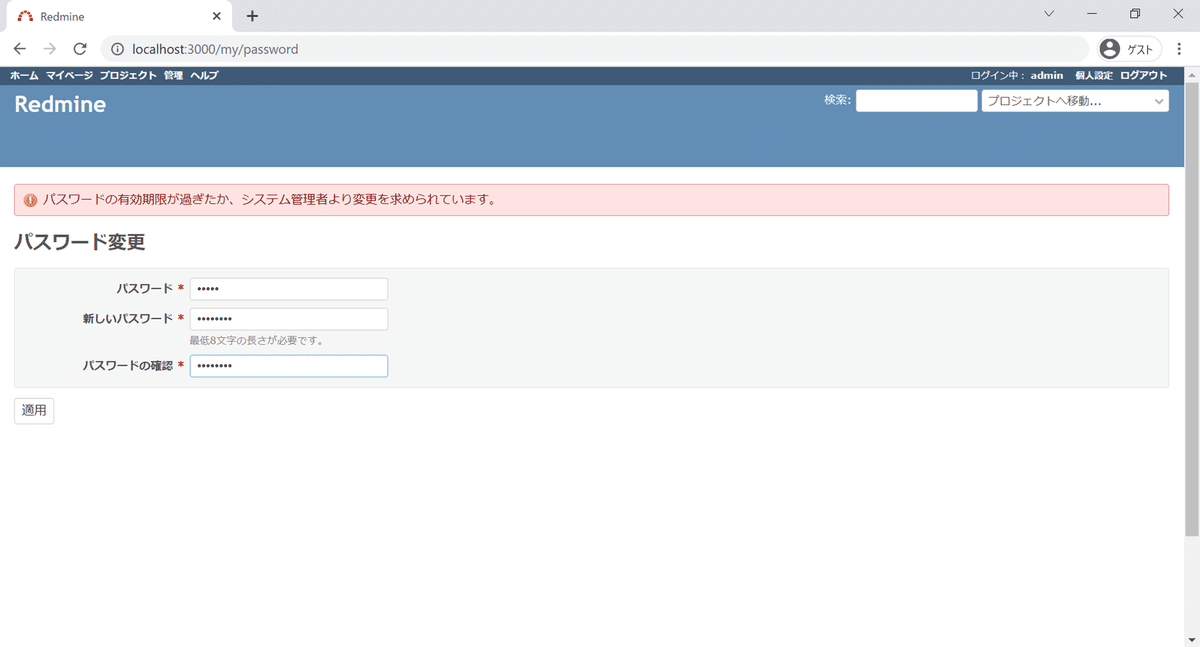Screen dimensions: 1200x647
Task: Reload the page with refresh icon
Action: coord(80,49)
